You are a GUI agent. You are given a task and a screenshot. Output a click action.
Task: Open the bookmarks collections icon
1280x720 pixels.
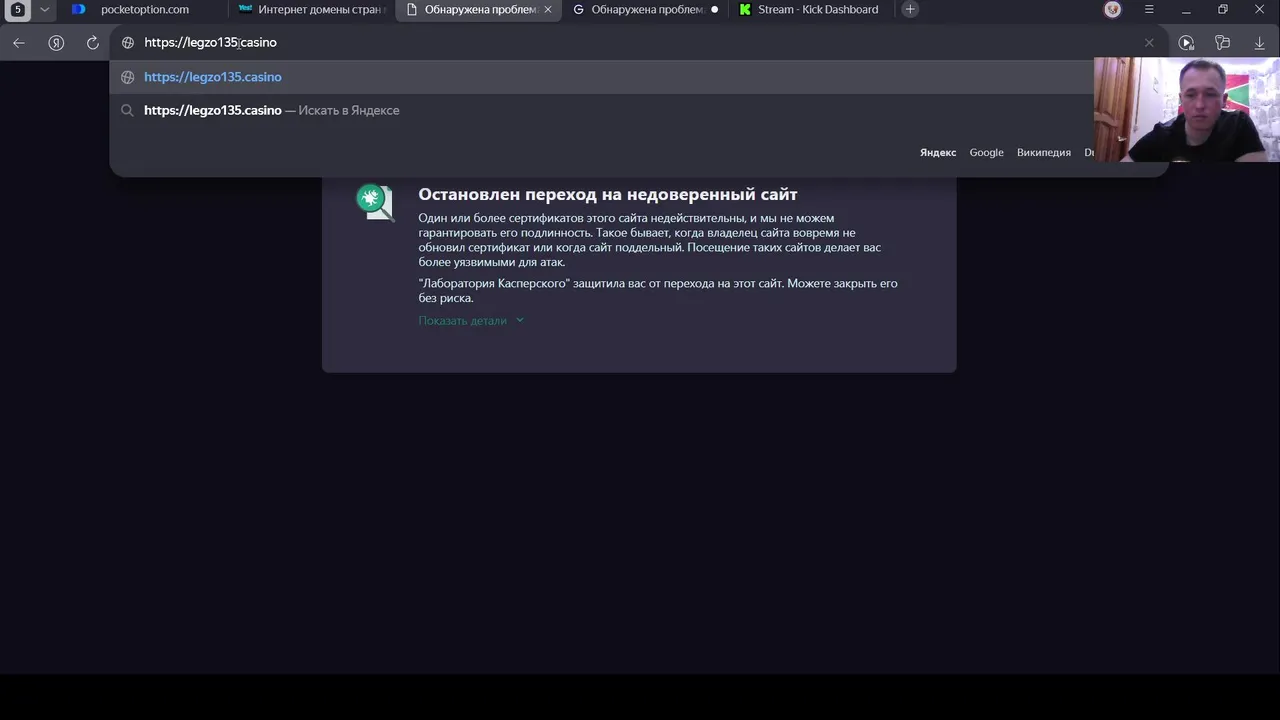pos(1222,43)
